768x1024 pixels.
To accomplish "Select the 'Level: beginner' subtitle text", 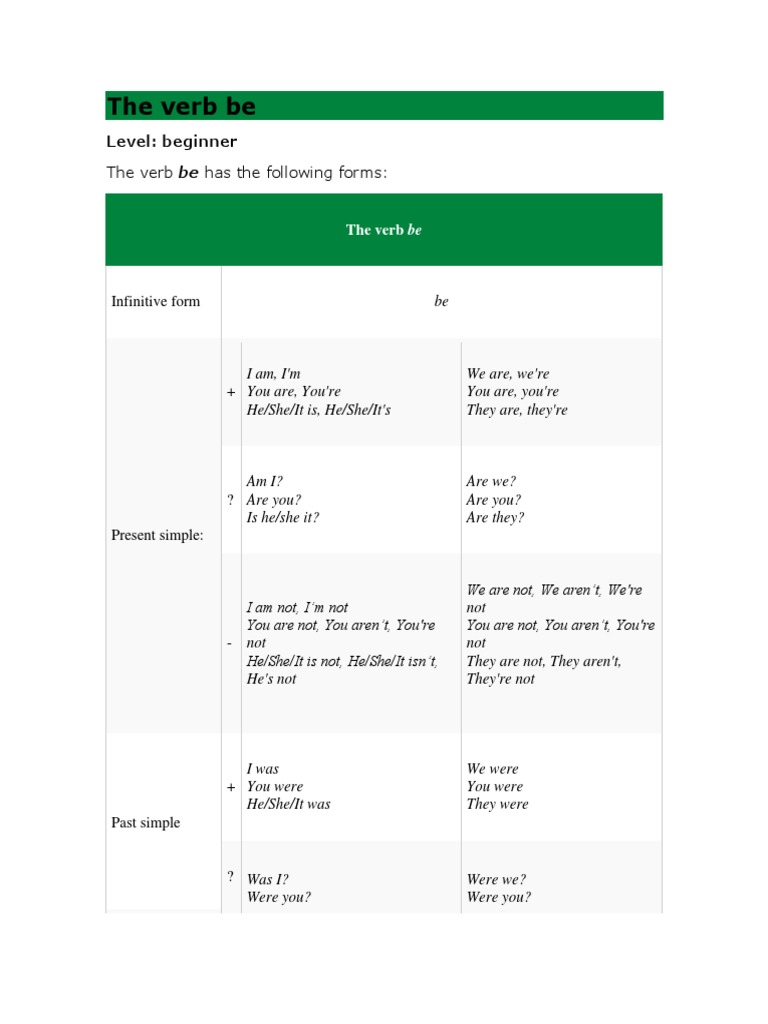I will tap(172, 142).
